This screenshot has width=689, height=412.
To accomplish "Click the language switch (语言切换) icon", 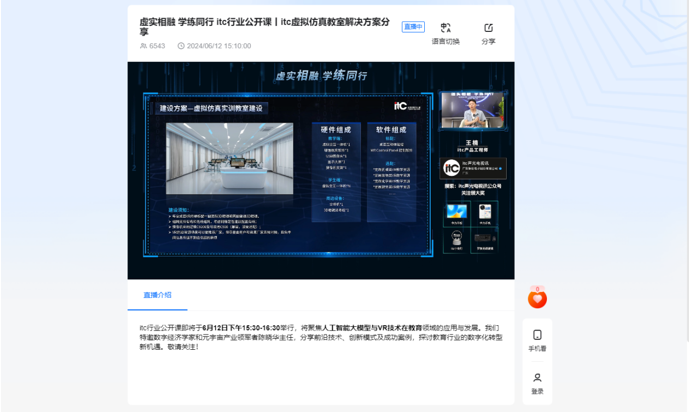I will (x=445, y=28).
